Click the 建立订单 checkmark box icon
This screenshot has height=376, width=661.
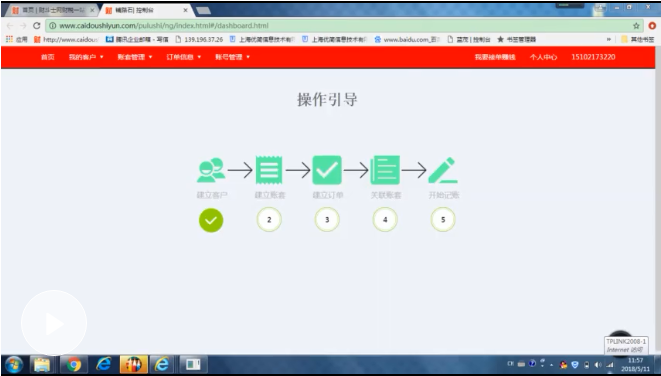point(327,170)
